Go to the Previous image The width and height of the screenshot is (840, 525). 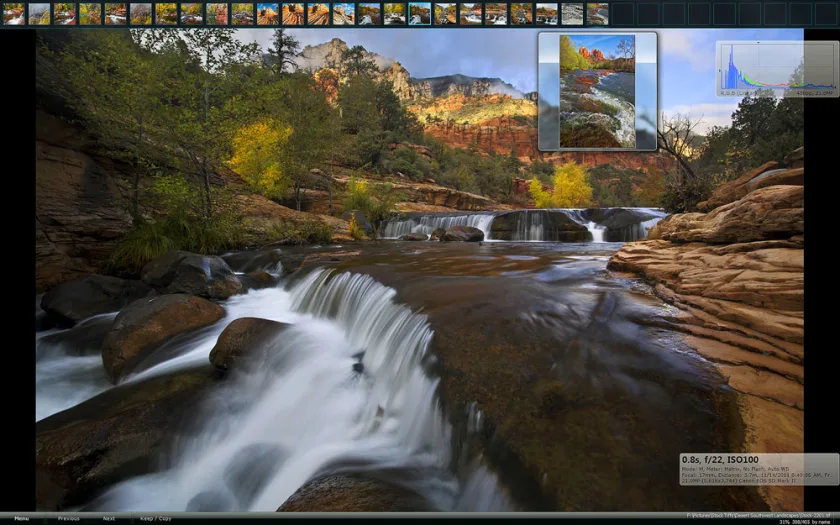pyautogui.click(x=69, y=519)
